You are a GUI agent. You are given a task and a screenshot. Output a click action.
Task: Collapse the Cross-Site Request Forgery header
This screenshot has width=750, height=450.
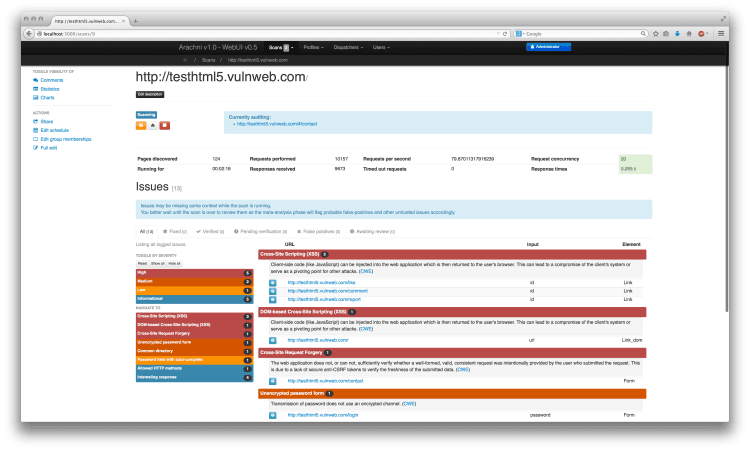pyautogui.click(x=452, y=352)
